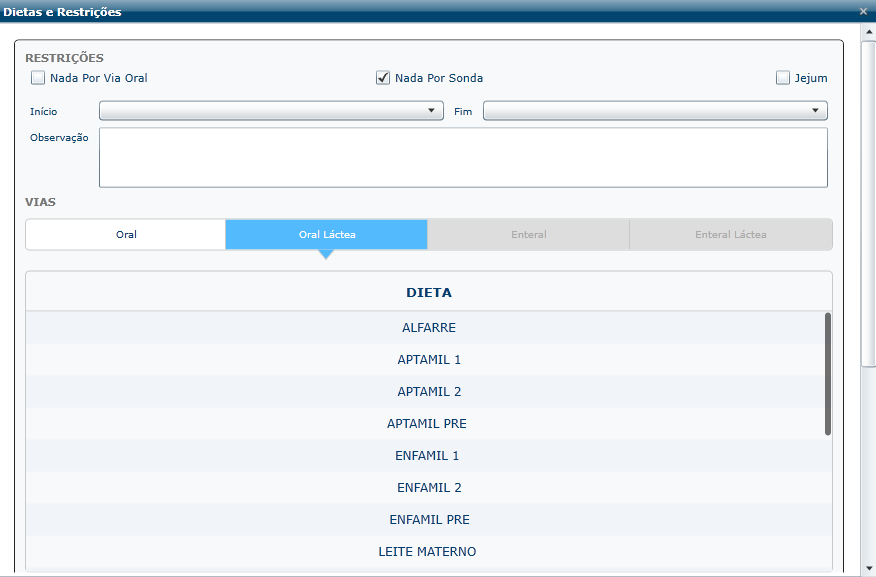This screenshot has height=577, width=876.
Task: Select the Enteral Láctea tab
Action: pyautogui.click(x=731, y=235)
